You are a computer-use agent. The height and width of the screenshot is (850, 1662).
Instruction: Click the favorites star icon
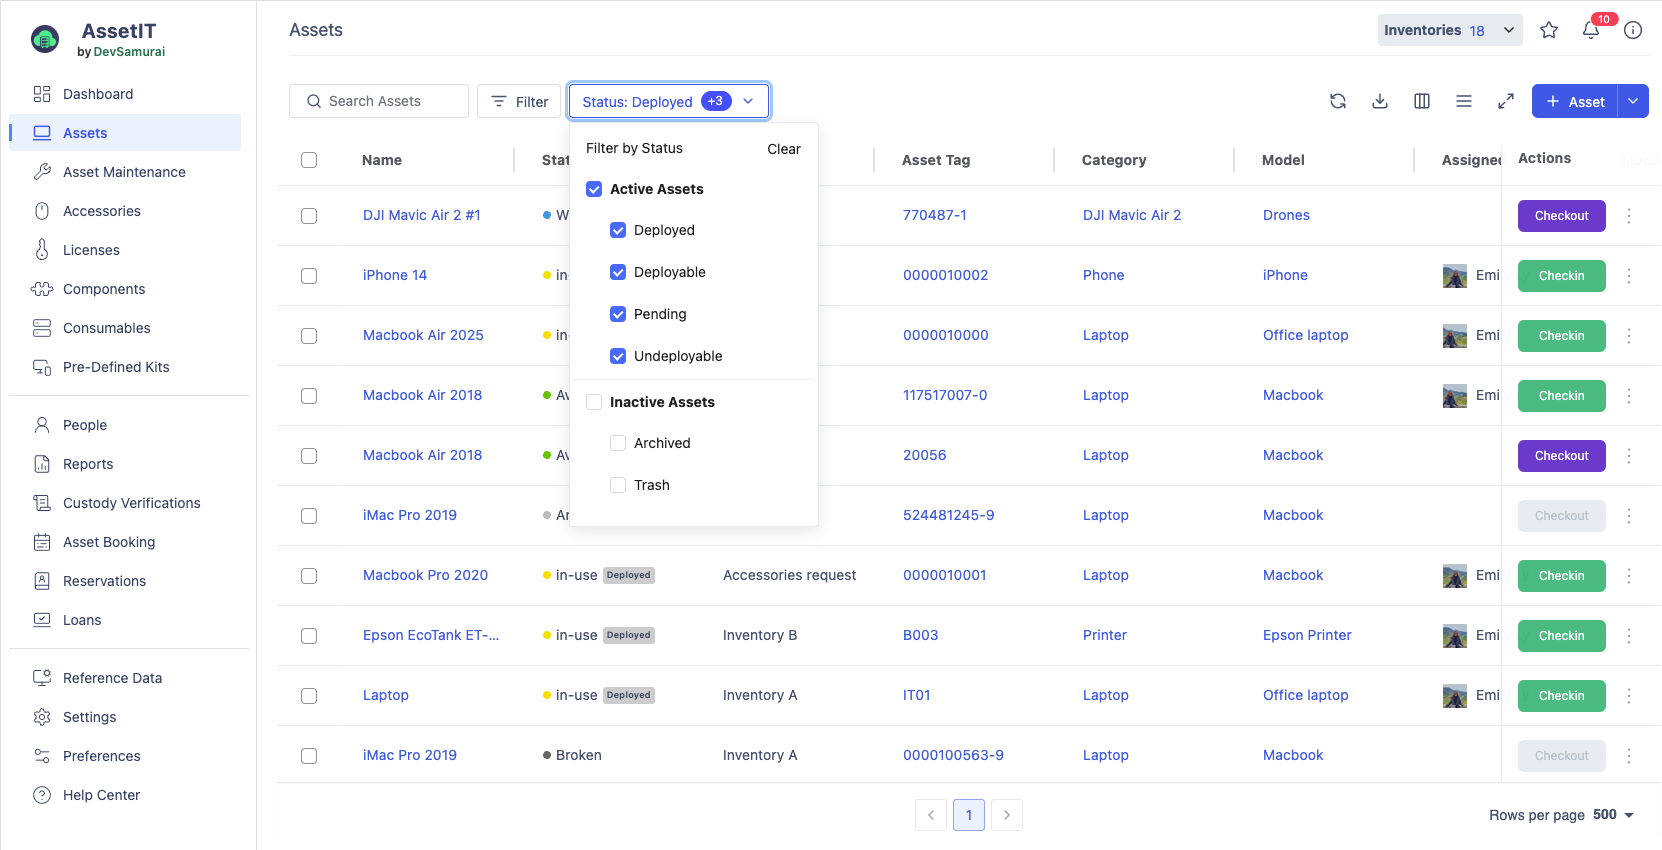pyautogui.click(x=1549, y=30)
